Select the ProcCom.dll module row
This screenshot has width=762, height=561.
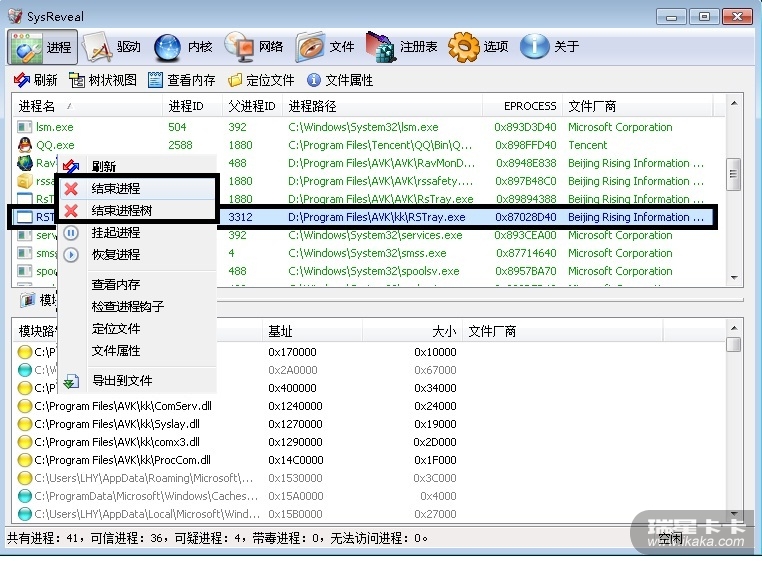369,460
